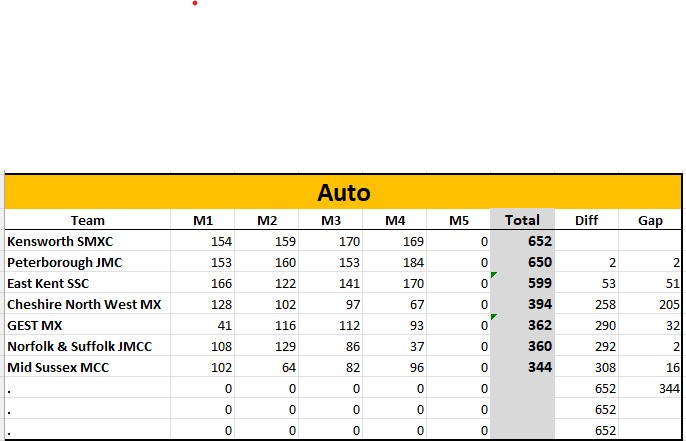Image resolution: width=686 pixels, height=441 pixels.
Task: Select the GEST MX team cell
Action: tap(37, 325)
